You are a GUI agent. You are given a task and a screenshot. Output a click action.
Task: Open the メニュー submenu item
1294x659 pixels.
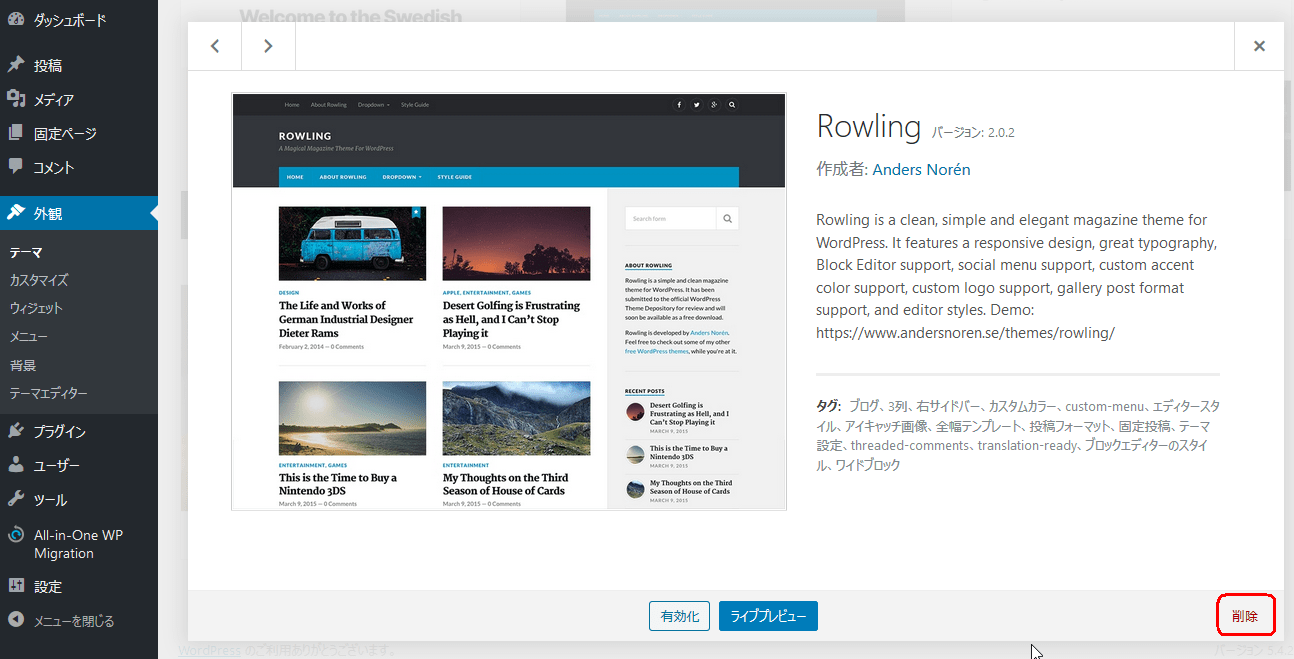point(29,336)
